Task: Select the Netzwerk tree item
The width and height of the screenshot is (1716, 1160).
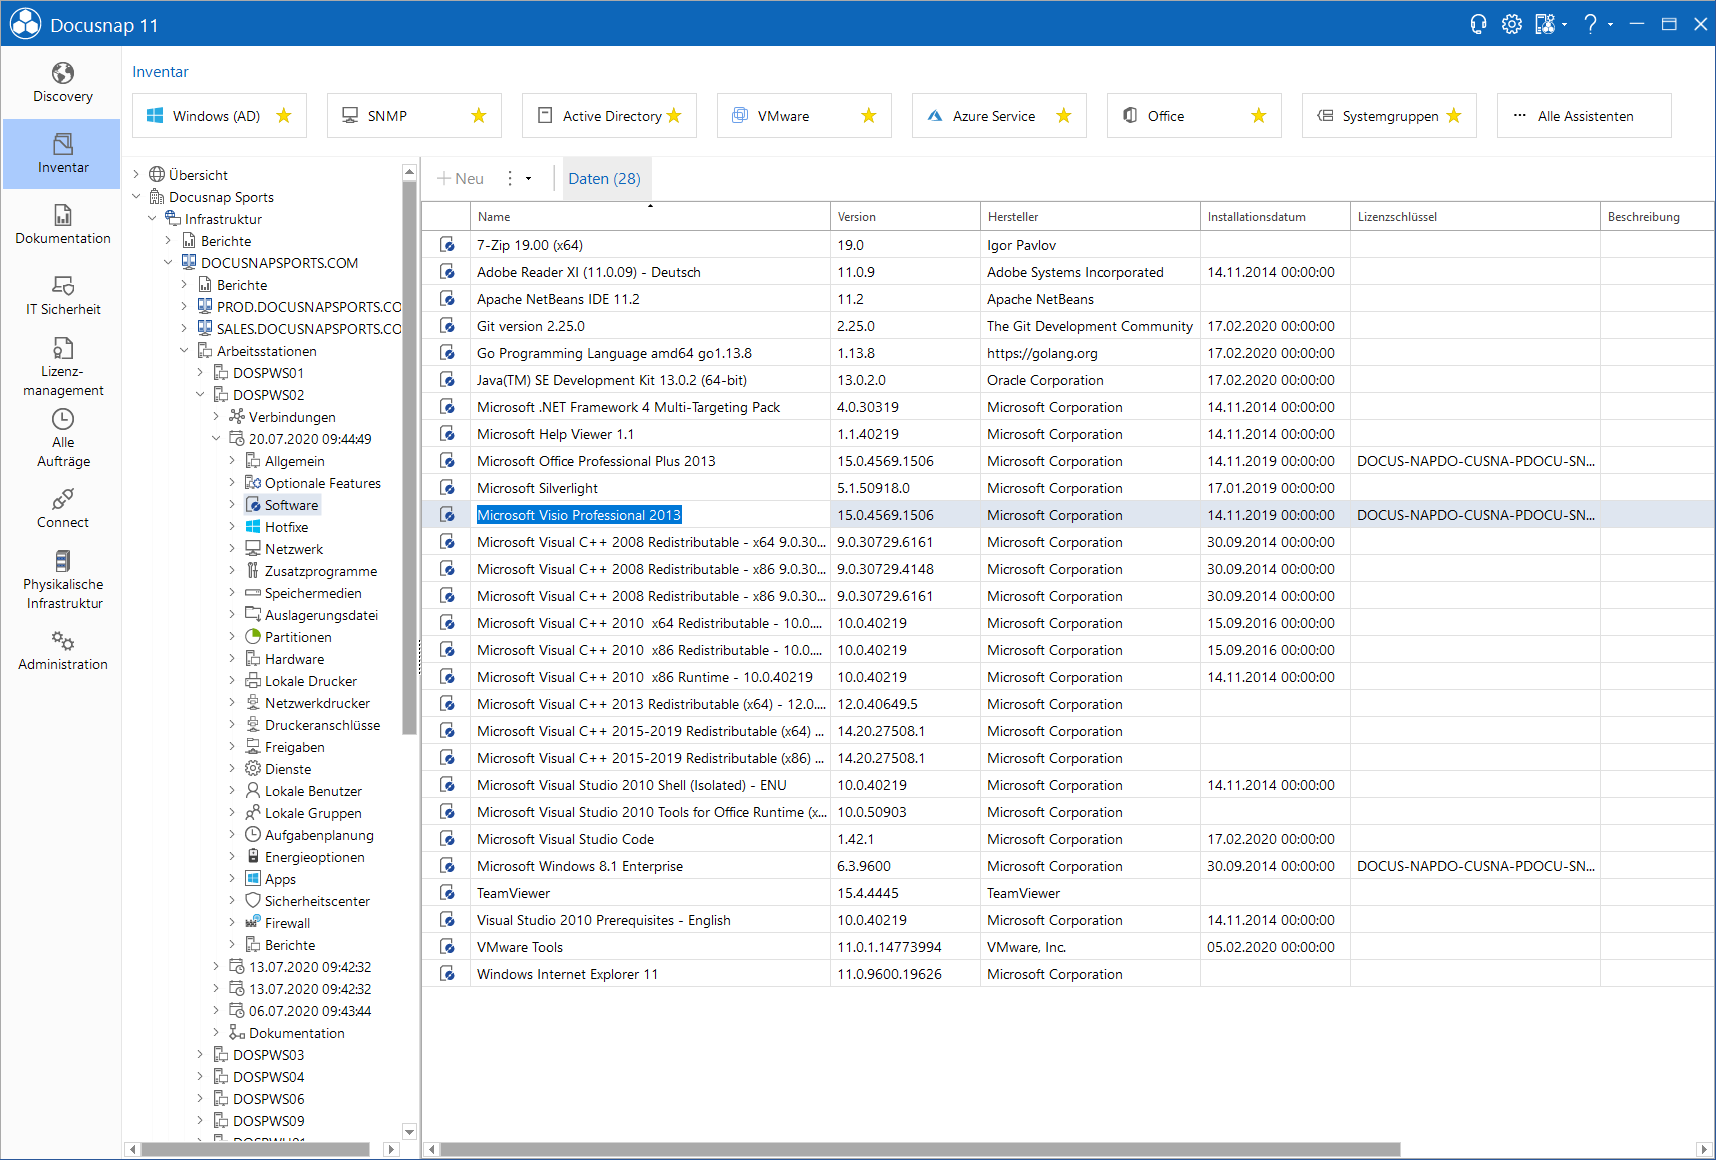Action: (x=294, y=549)
